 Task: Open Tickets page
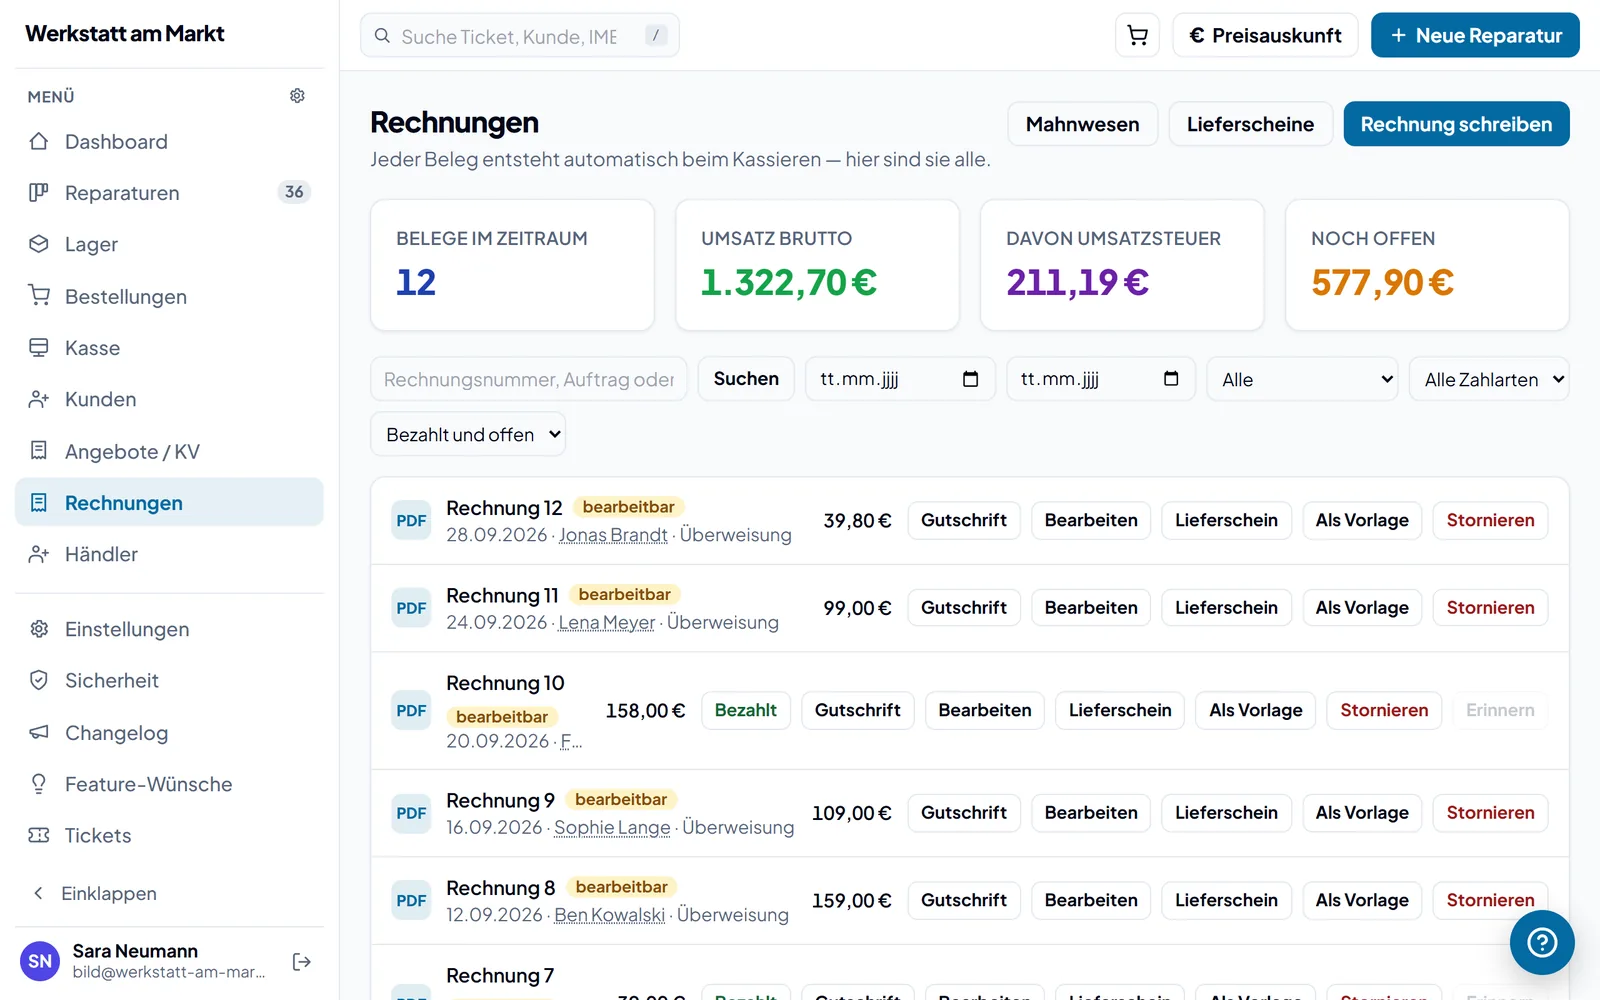click(x=169, y=836)
